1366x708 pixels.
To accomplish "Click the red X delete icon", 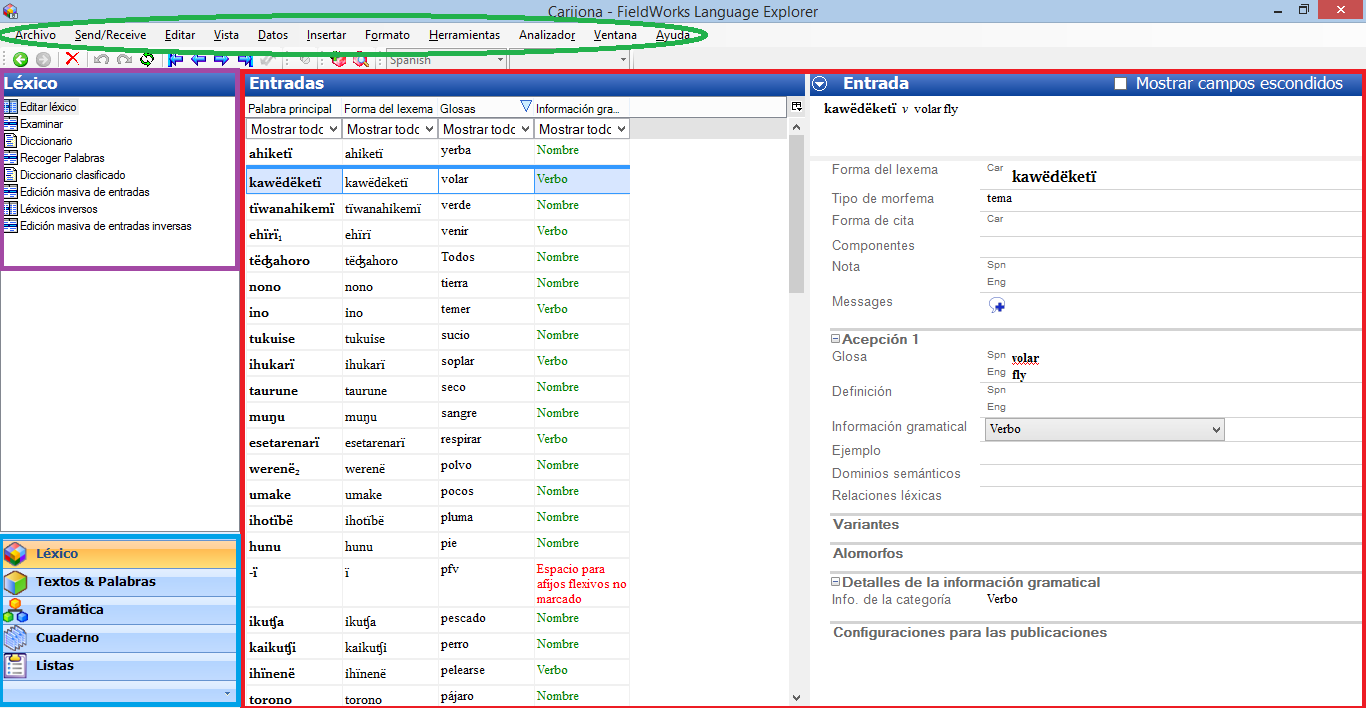I will click(73, 60).
